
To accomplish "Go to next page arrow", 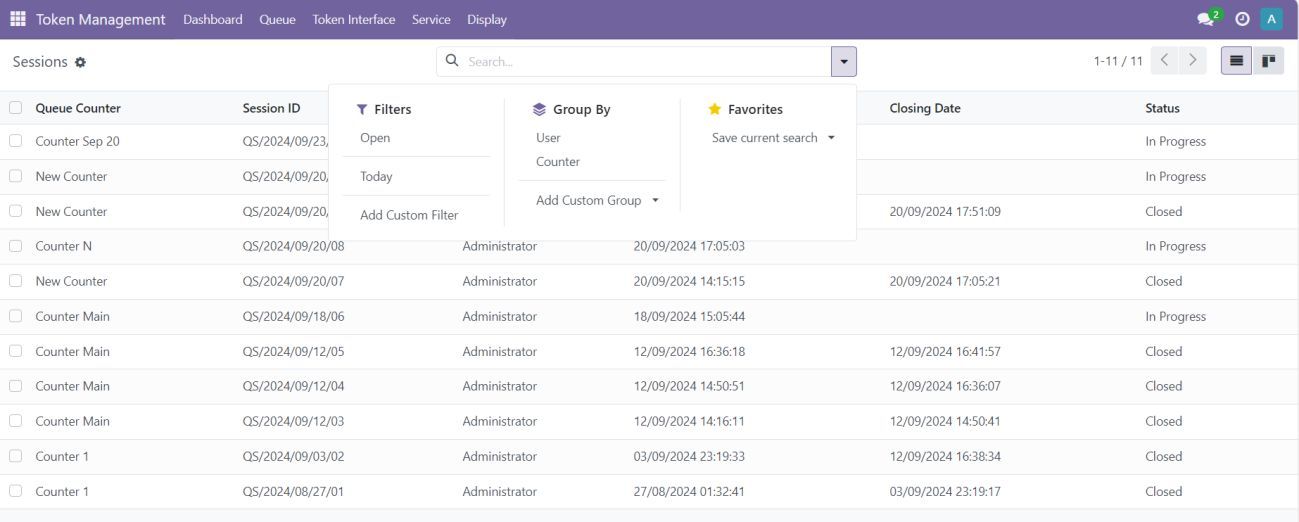I will 1191,61.
